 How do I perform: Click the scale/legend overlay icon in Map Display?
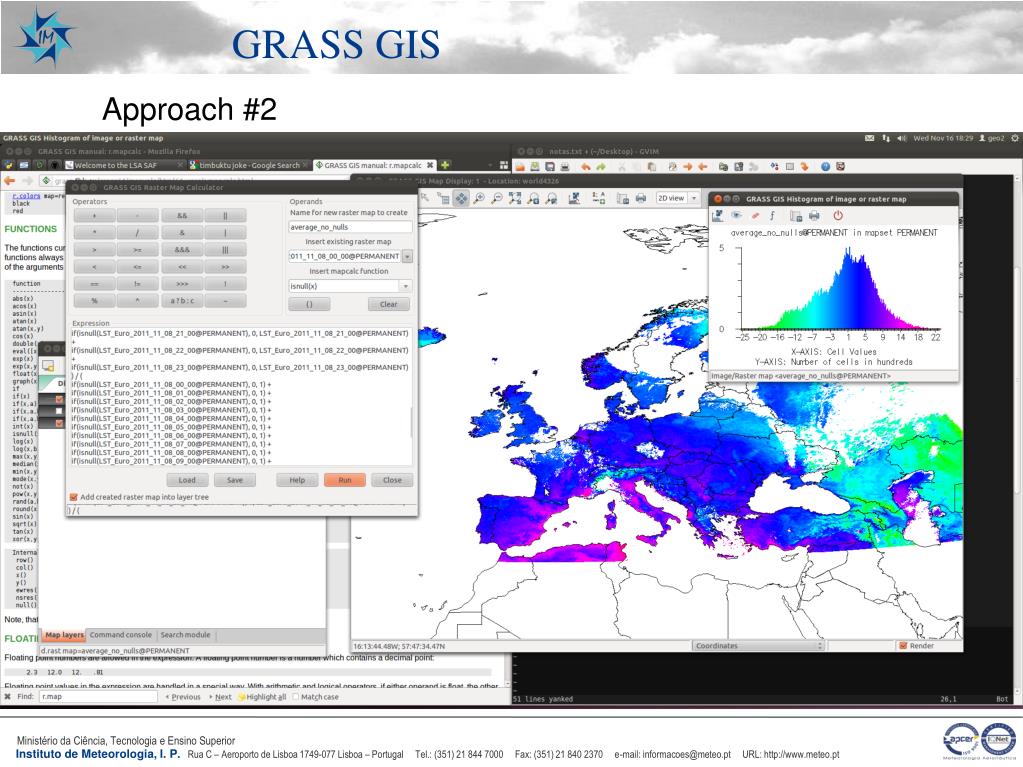point(598,198)
